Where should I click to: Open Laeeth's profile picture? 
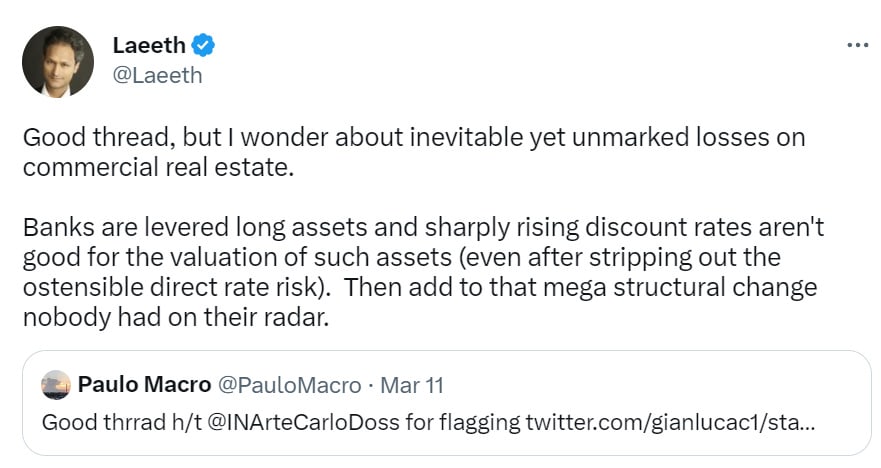58,61
